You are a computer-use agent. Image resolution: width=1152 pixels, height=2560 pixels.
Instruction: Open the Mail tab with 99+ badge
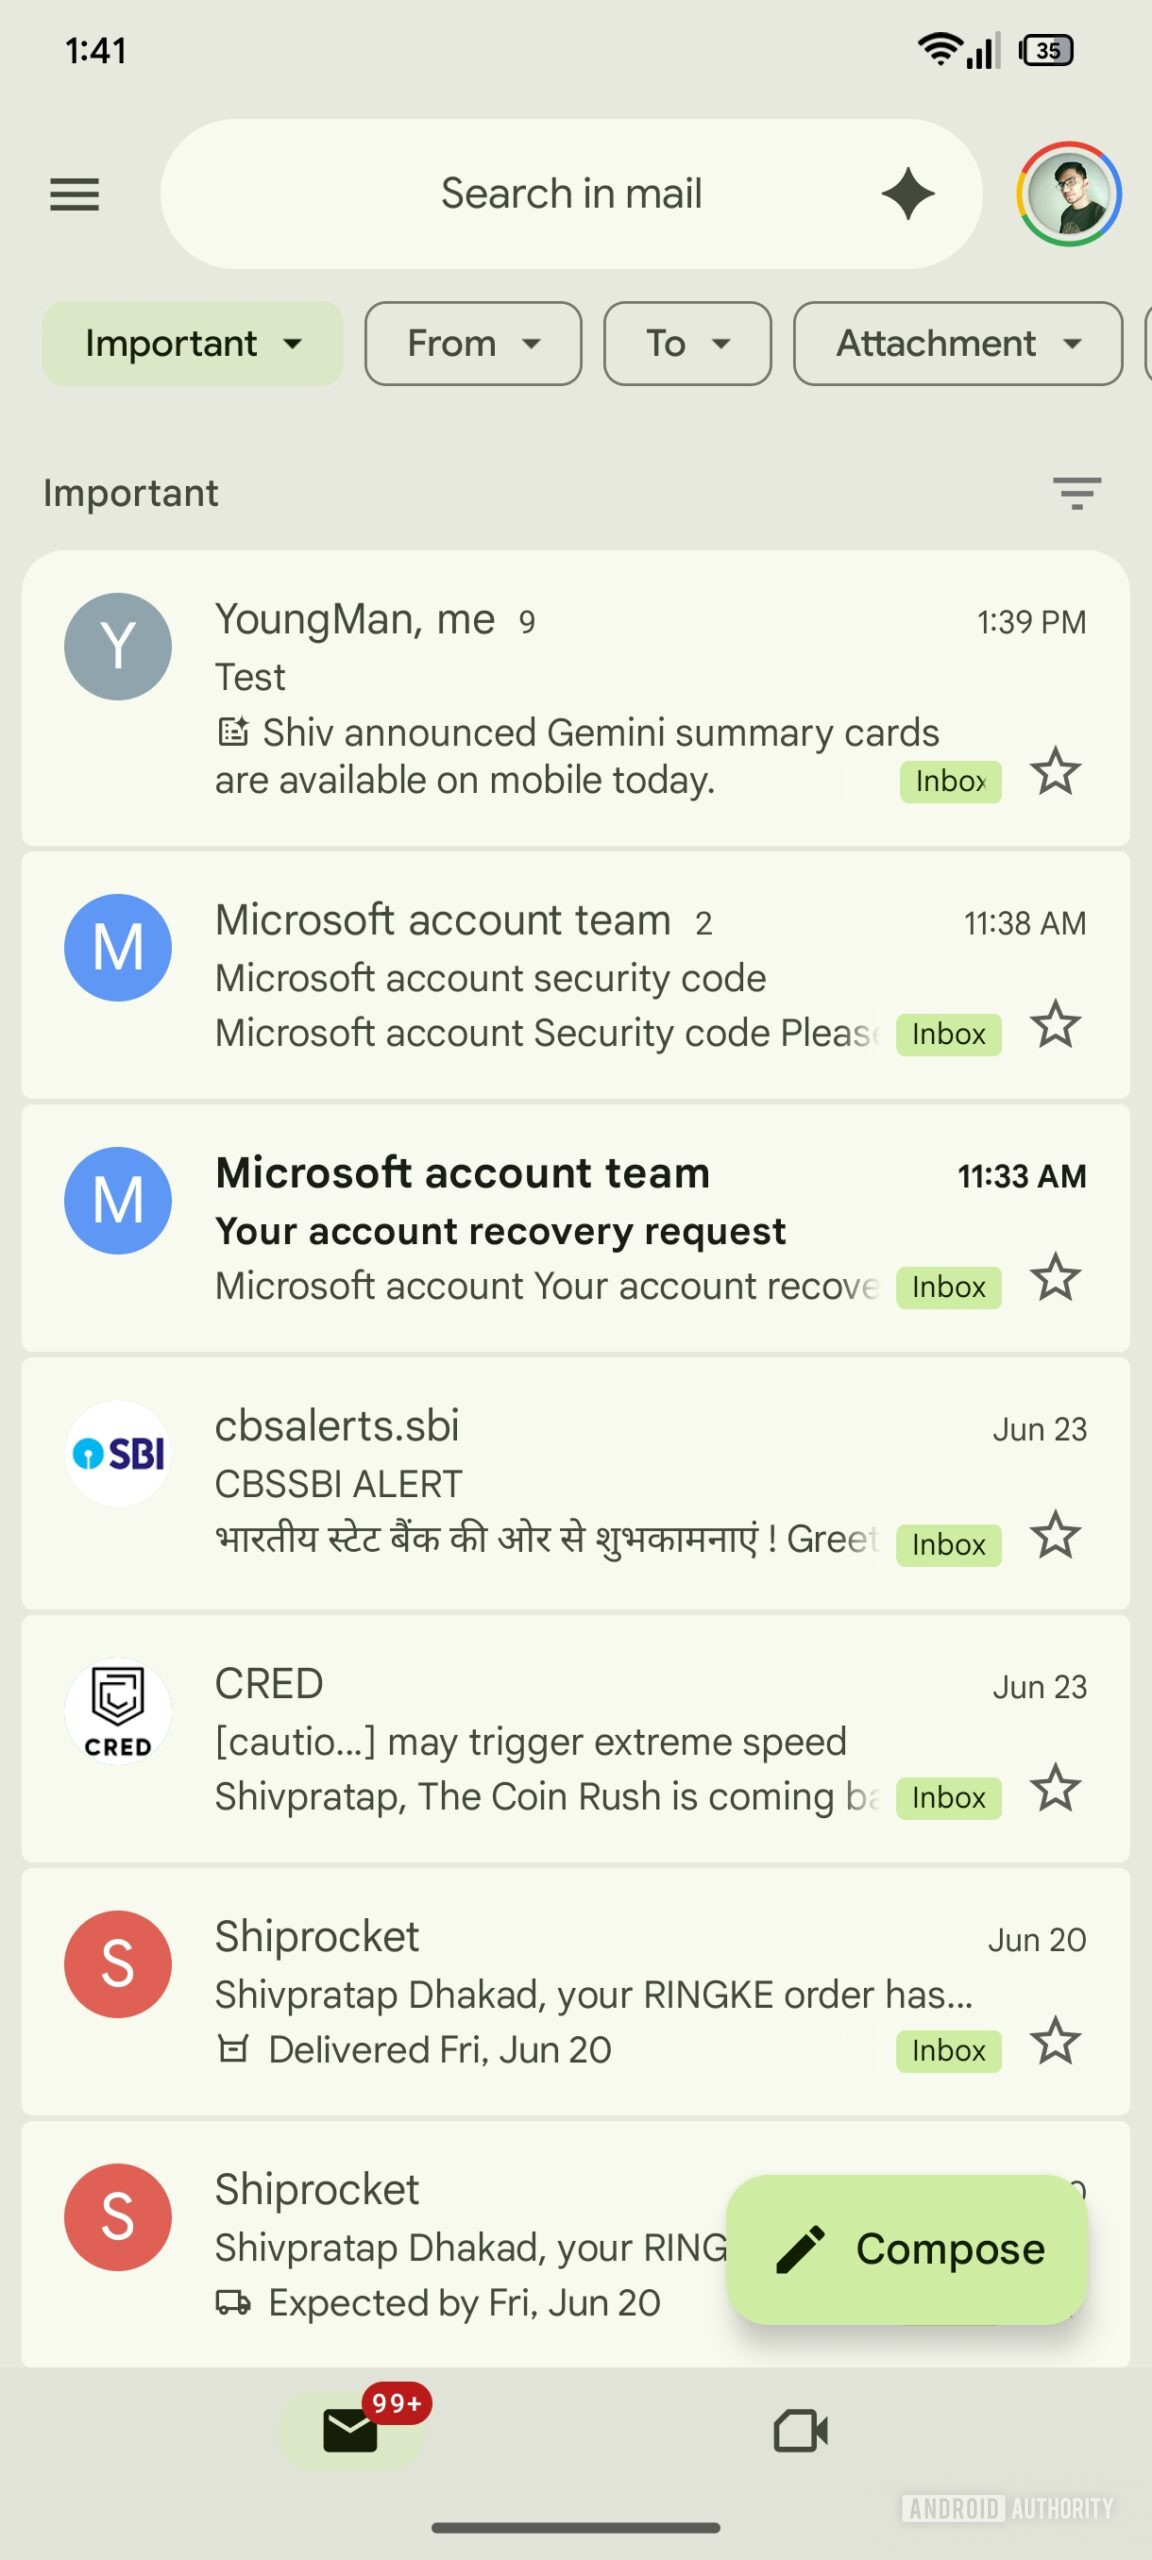click(351, 2430)
